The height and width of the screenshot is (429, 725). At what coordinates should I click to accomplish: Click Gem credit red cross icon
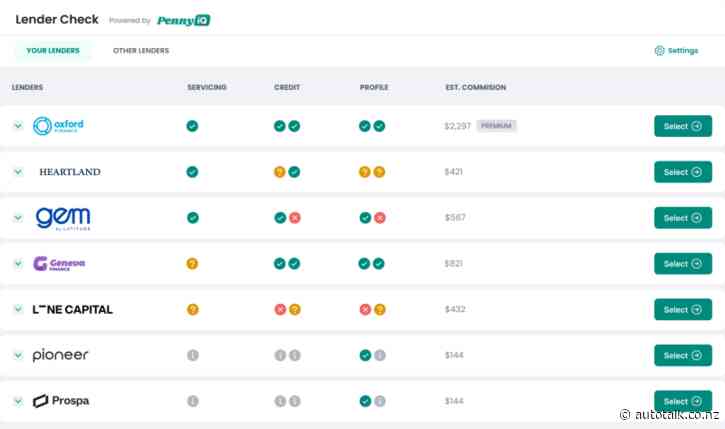tap(295, 218)
